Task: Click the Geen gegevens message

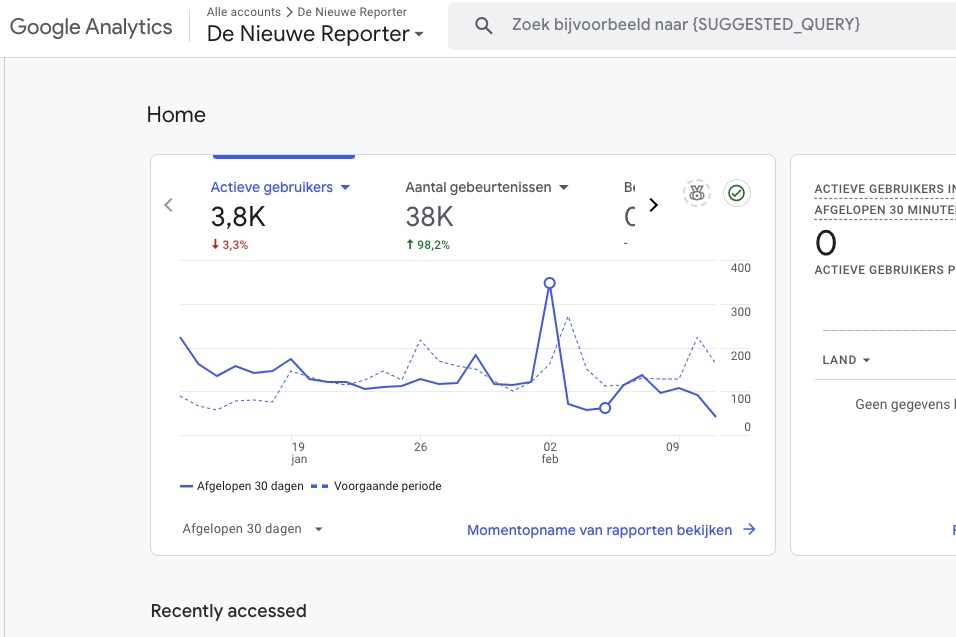Action: point(905,404)
